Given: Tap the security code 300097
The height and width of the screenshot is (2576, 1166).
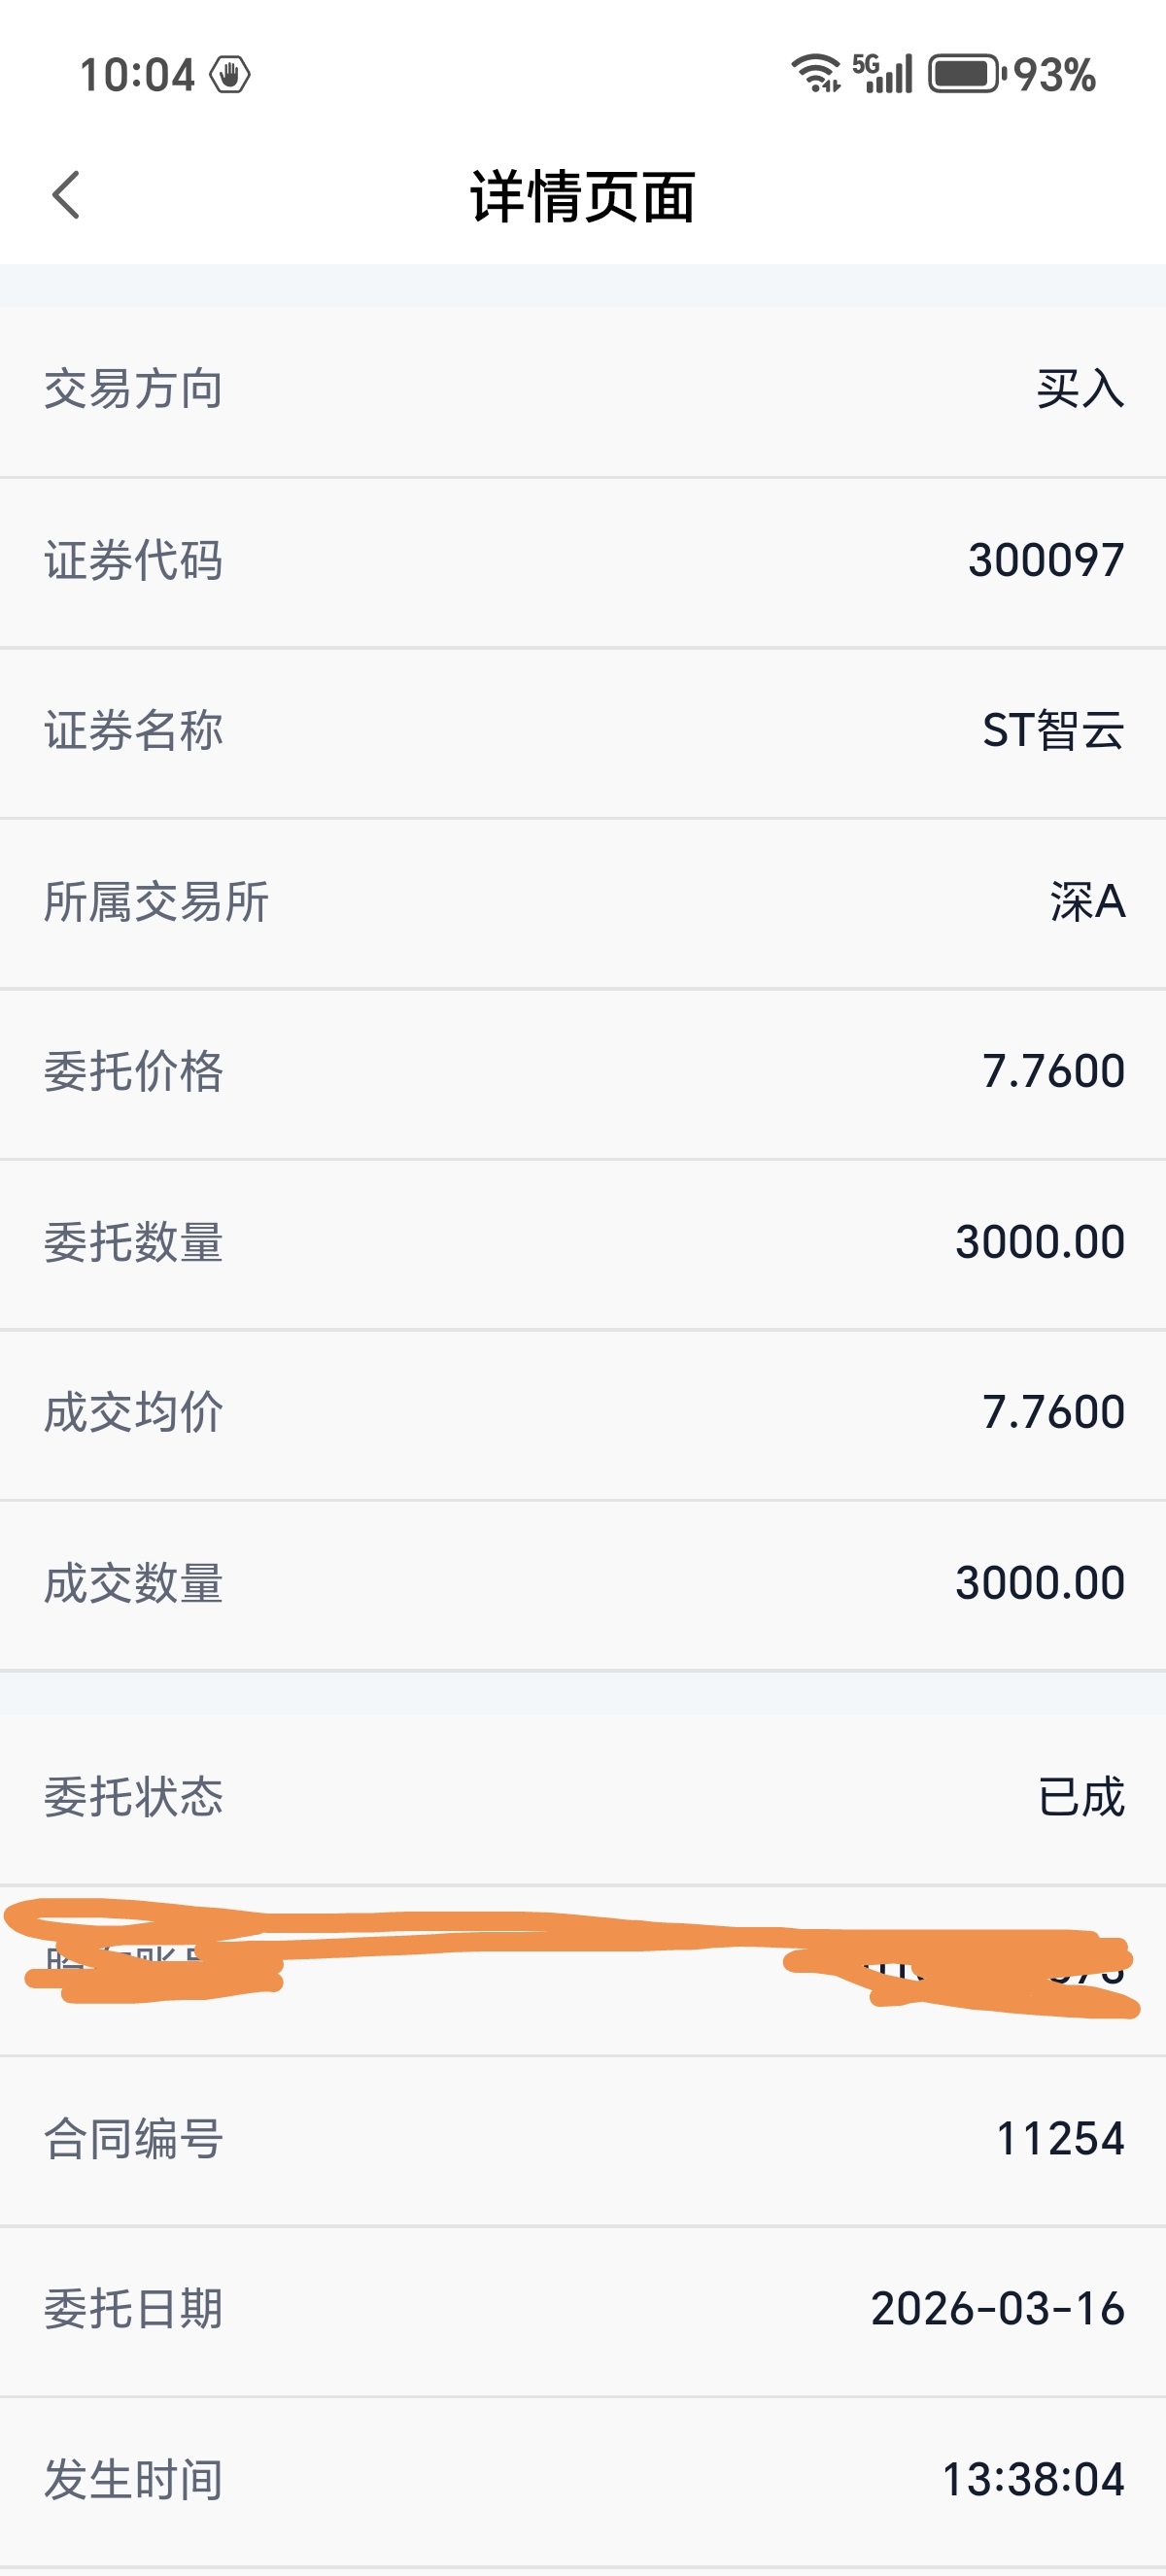Looking at the screenshot, I should click(x=1046, y=560).
